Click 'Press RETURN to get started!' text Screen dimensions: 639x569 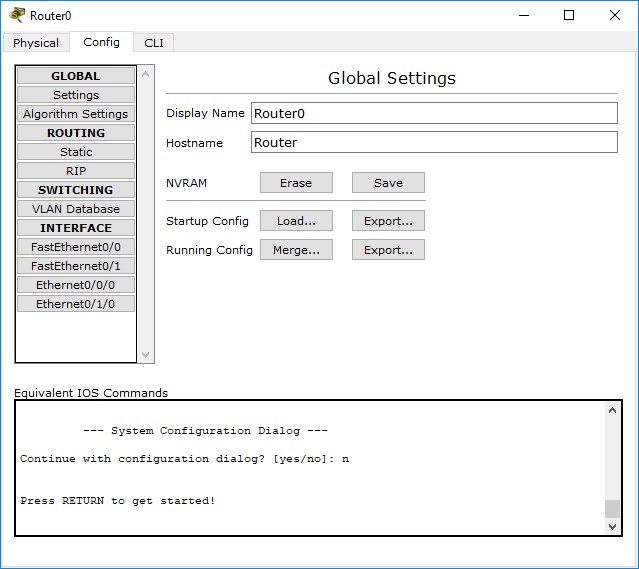tap(117, 501)
